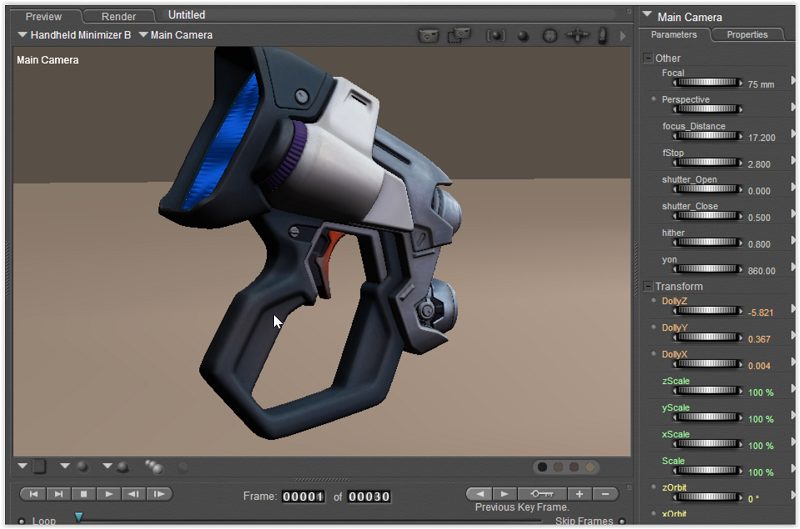
Task: Click the move XZ arrows camera control
Action: (577, 36)
